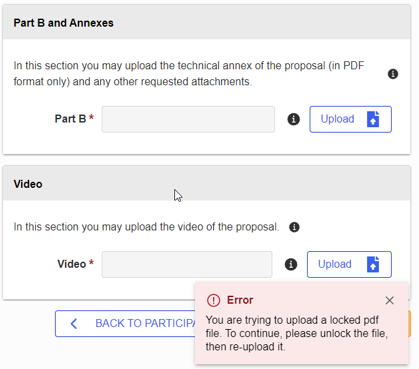
Task: Click the file-upload arrow icon in Video Upload button
Action: (x=373, y=264)
